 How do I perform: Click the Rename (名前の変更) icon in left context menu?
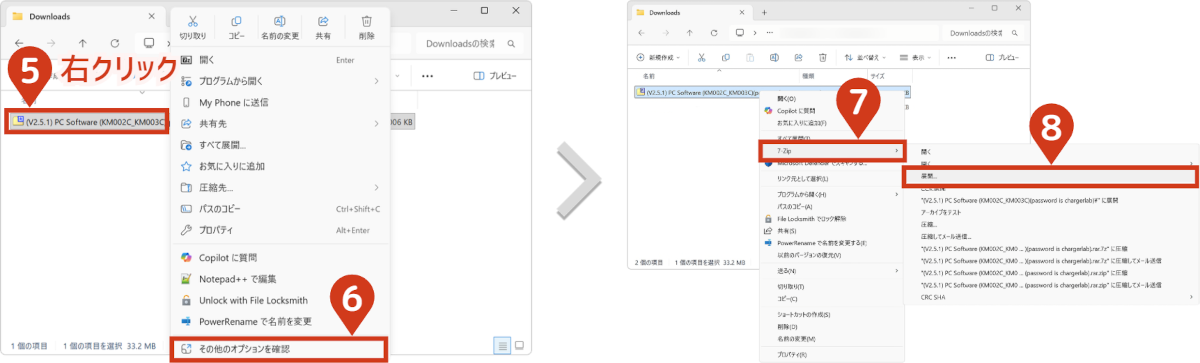(280, 21)
